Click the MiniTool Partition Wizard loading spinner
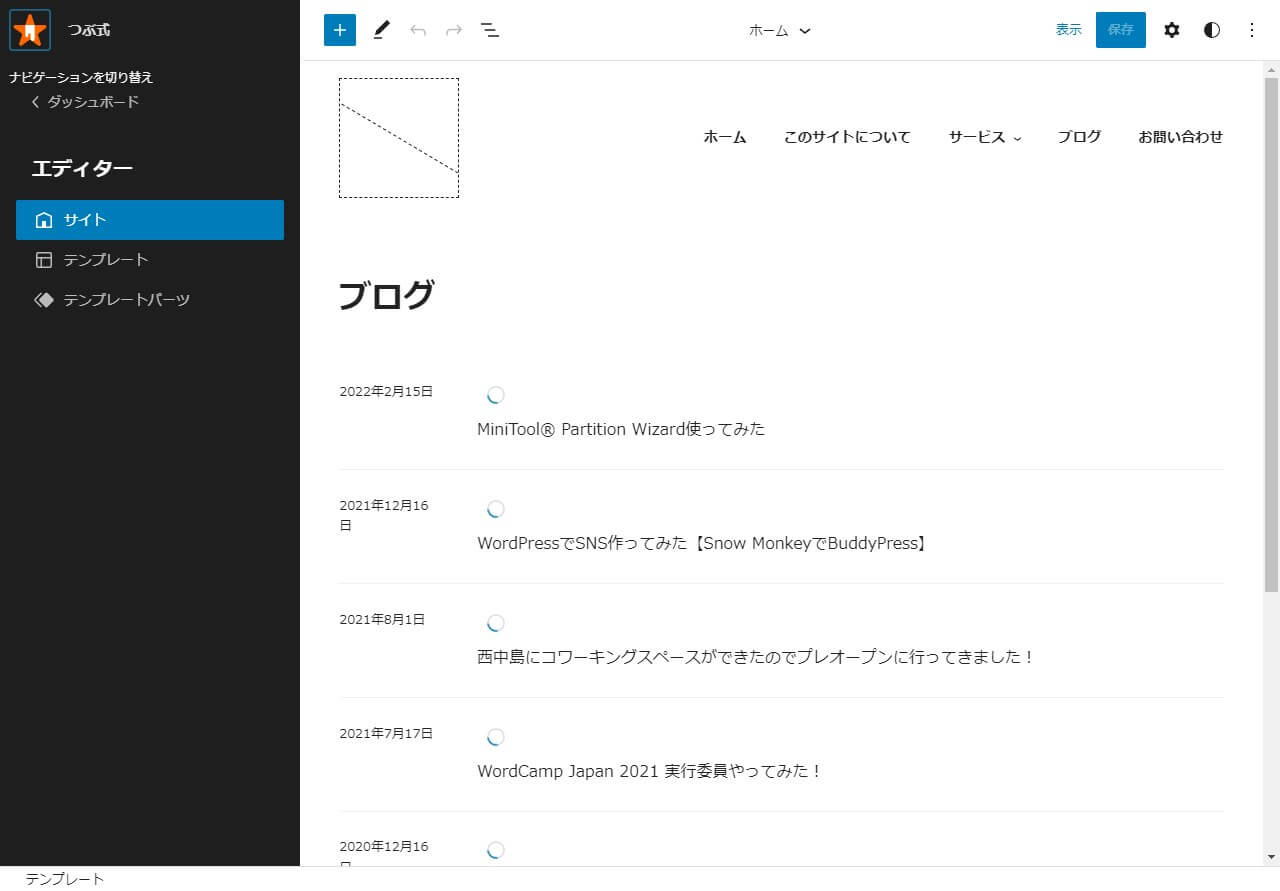The image size is (1280, 891). point(495,394)
